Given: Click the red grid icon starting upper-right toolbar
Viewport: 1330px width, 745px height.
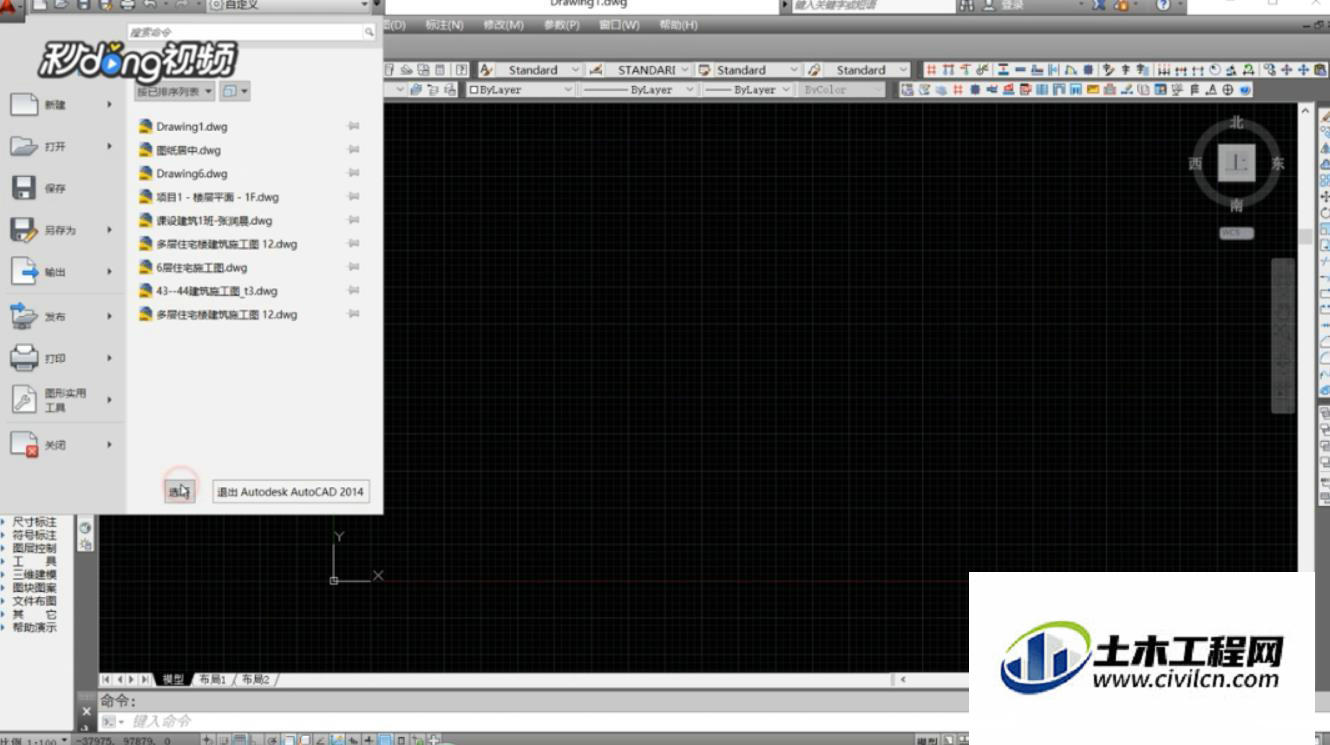Looking at the screenshot, I should (931, 70).
